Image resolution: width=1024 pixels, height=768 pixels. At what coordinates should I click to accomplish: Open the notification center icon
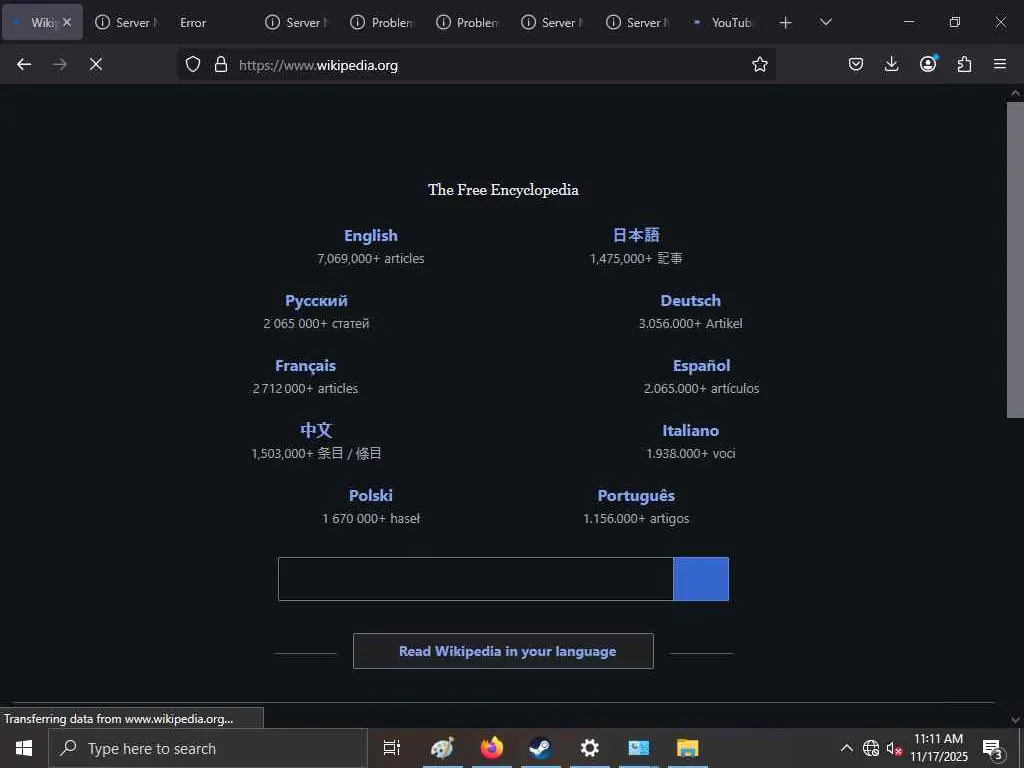993,749
